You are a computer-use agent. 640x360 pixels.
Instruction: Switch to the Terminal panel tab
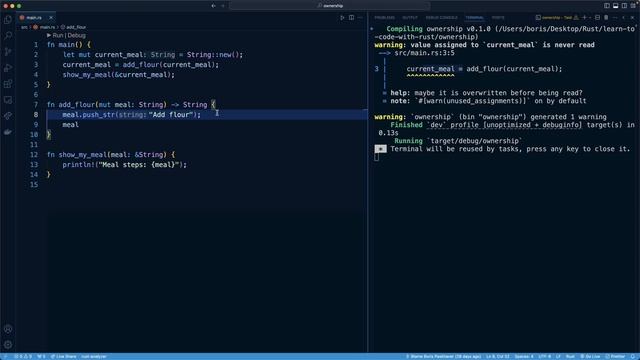[474, 18]
